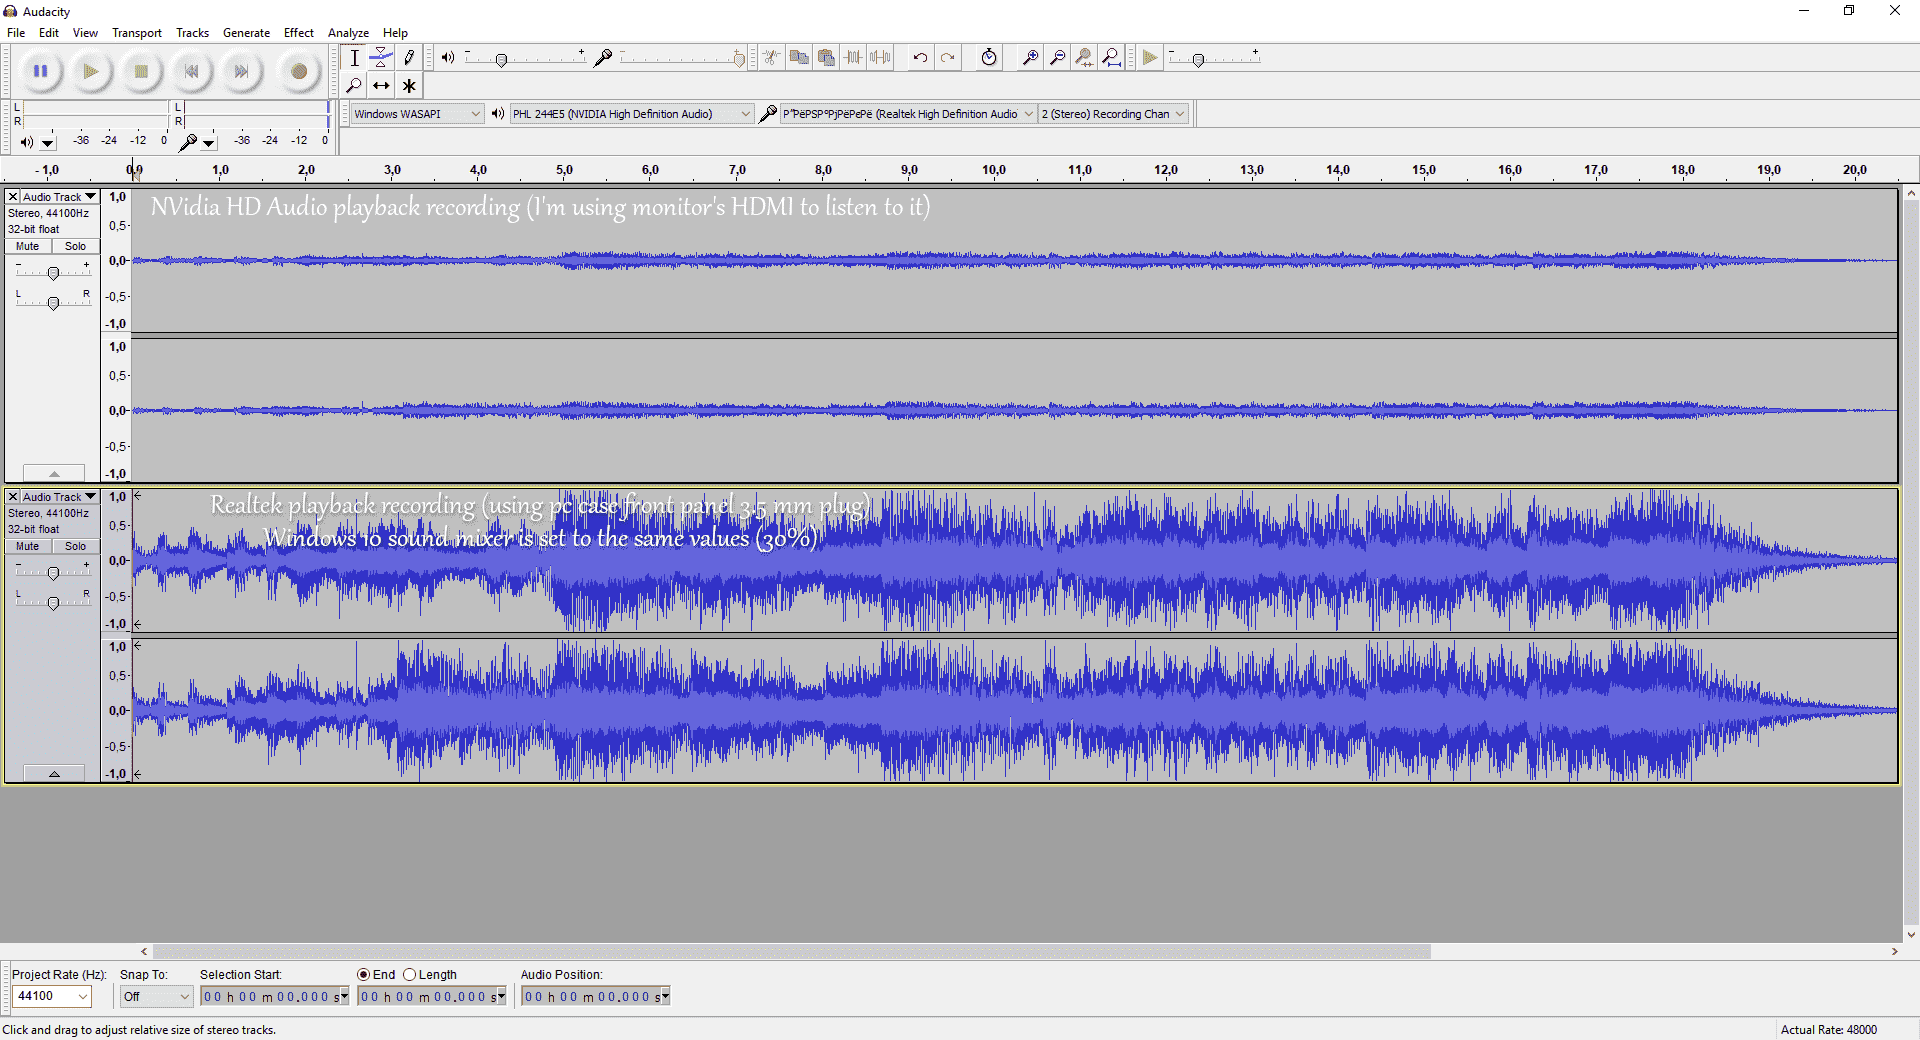Click the Trim audio icon

[x=852, y=58]
